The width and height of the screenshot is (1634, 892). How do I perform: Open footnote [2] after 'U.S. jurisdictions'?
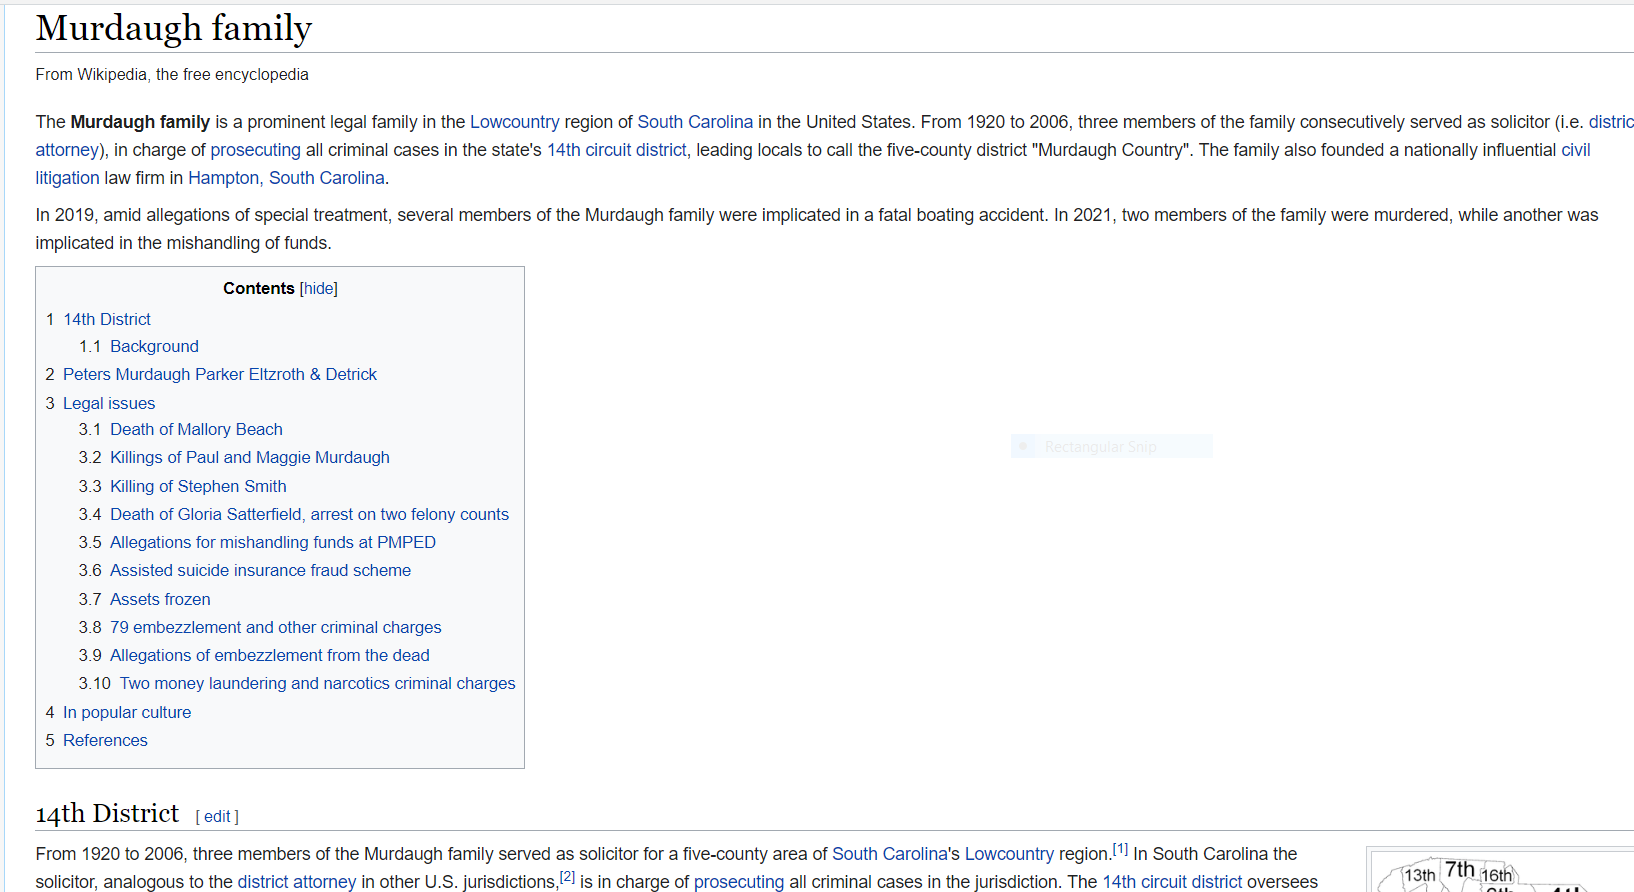(567, 877)
